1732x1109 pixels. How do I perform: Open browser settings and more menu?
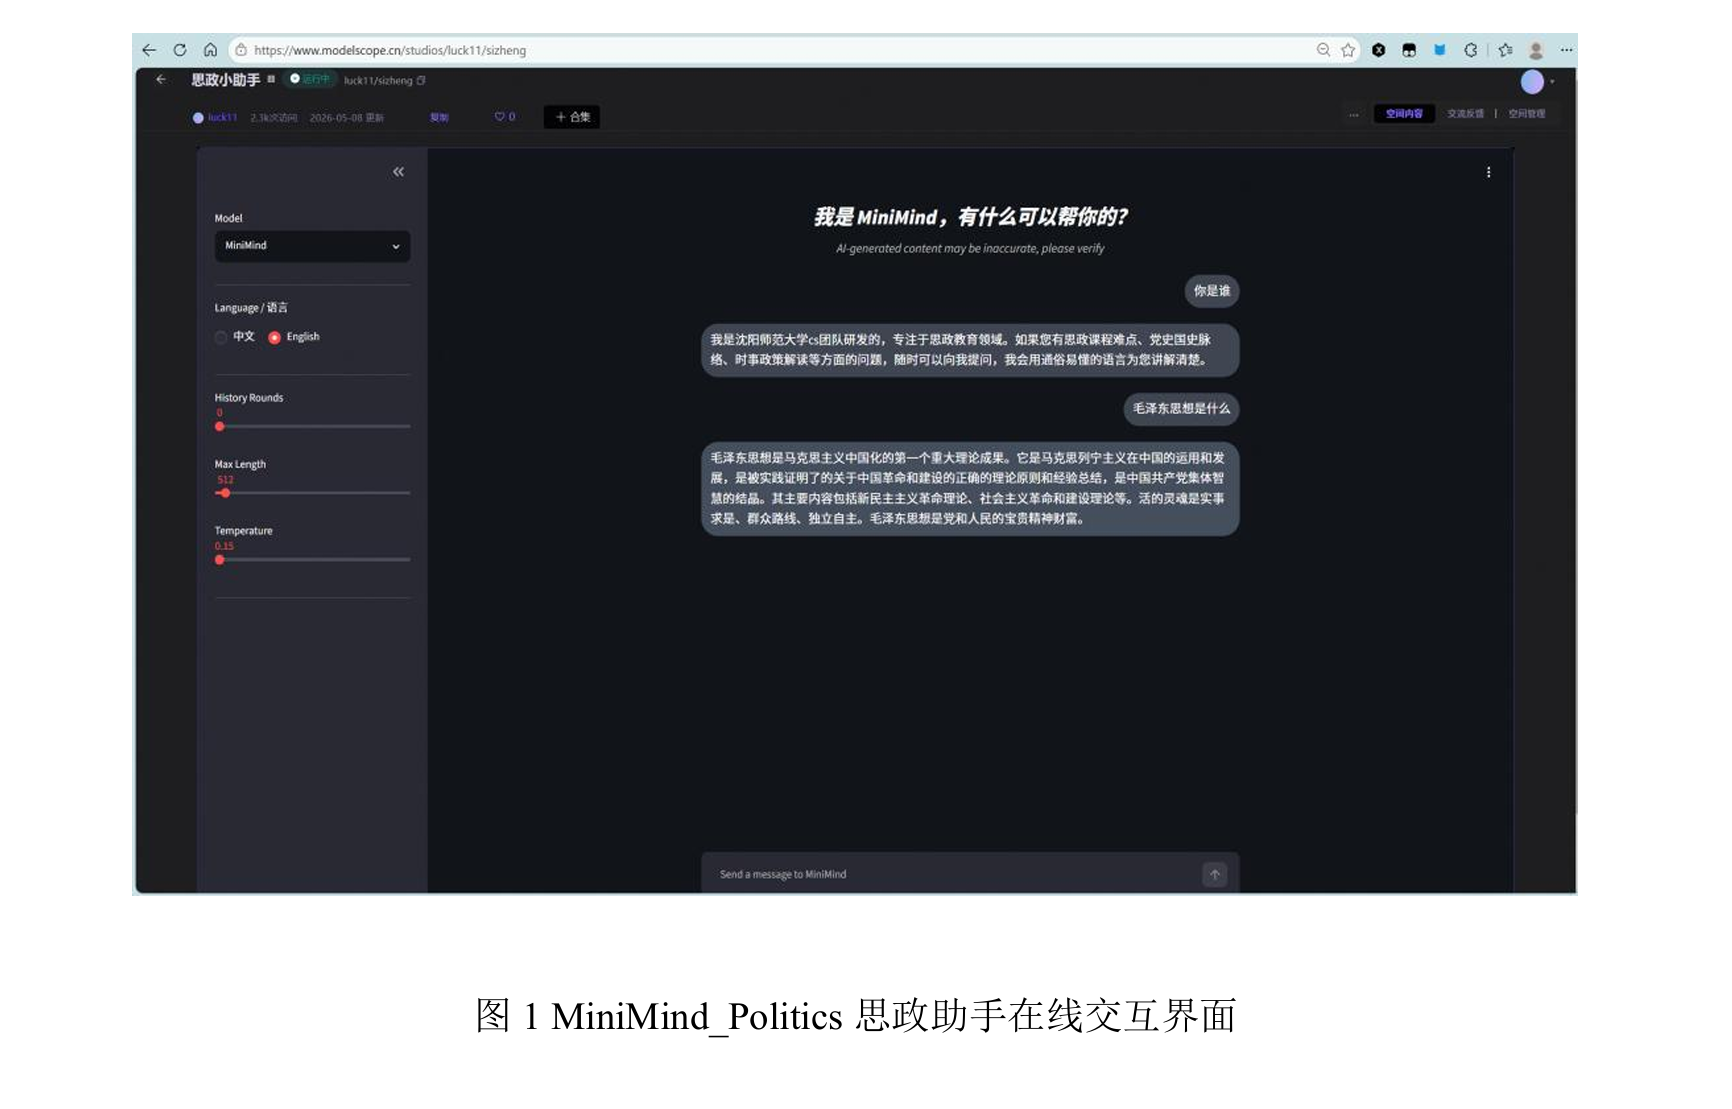1566,50
